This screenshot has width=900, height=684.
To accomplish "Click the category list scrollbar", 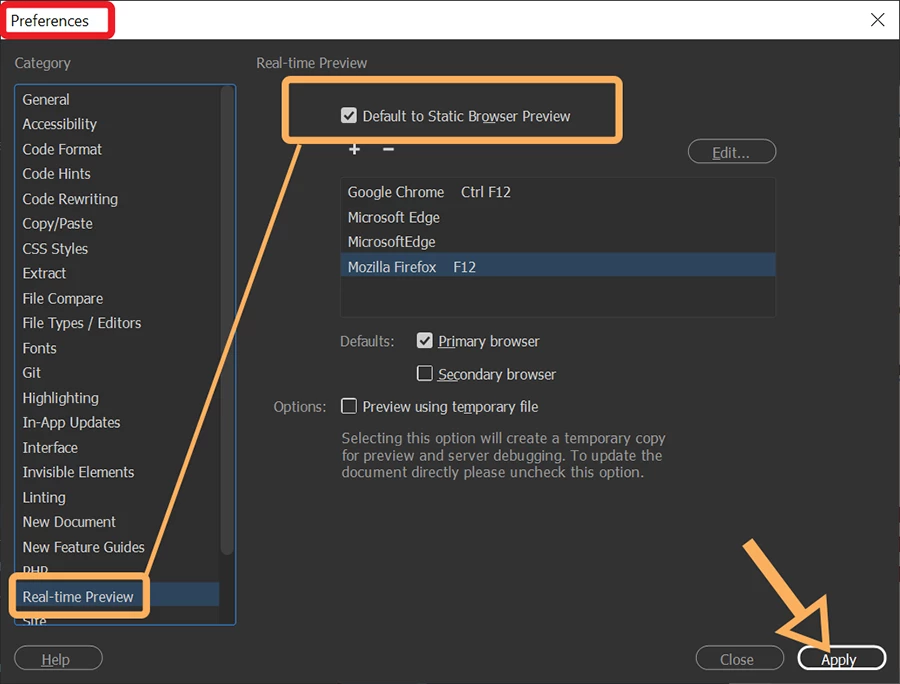I will 227,321.
